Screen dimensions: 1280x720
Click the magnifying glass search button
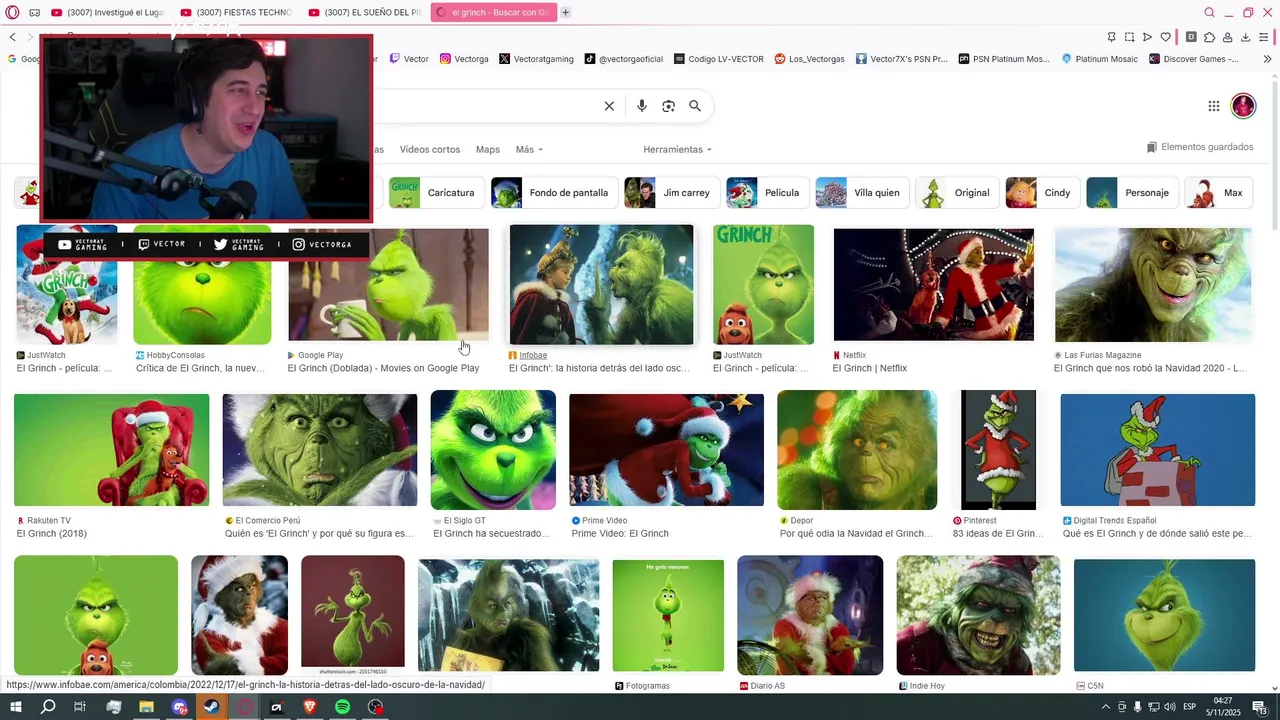coord(695,106)
